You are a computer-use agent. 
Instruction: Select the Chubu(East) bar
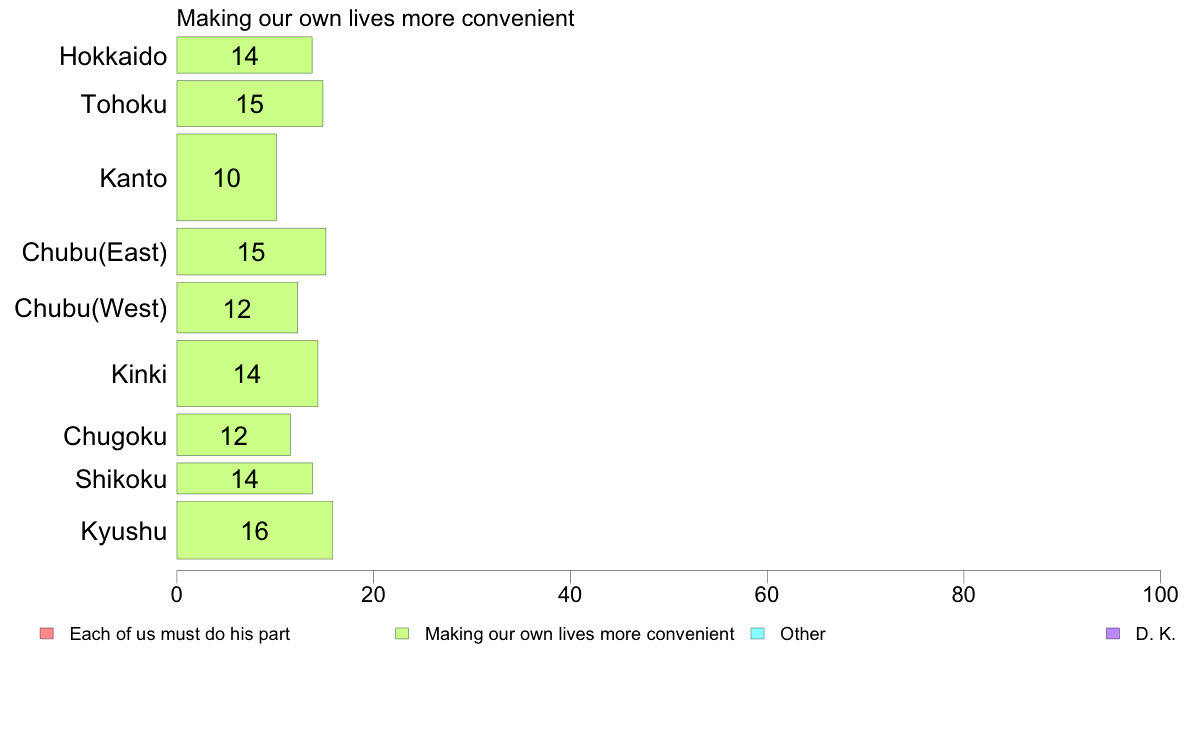[252, 252]
